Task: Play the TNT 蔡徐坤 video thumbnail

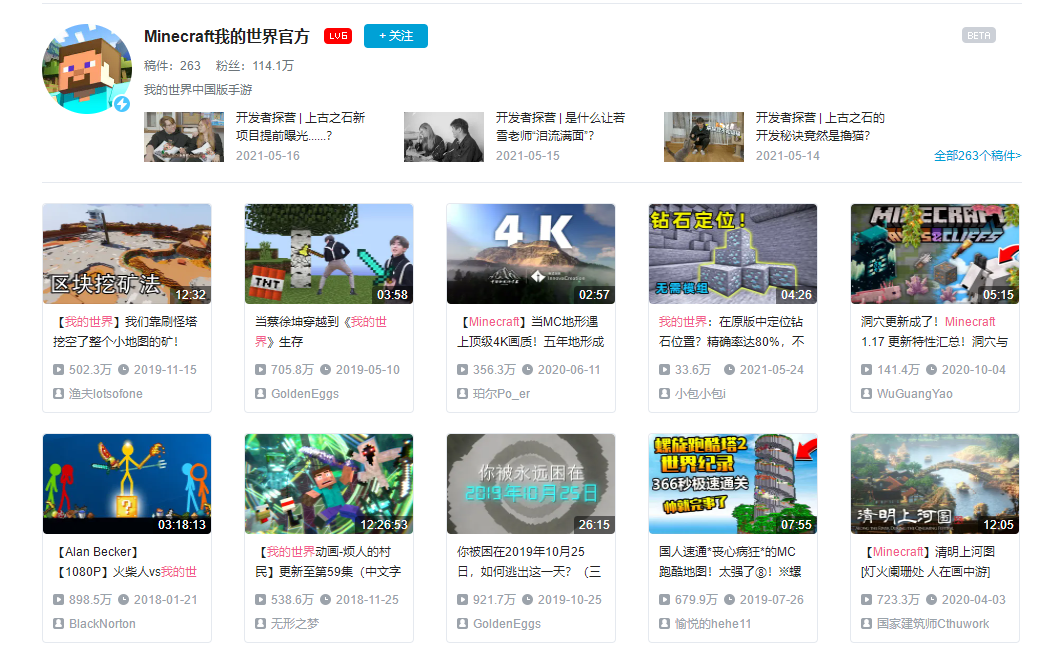Action: (329, 254)
